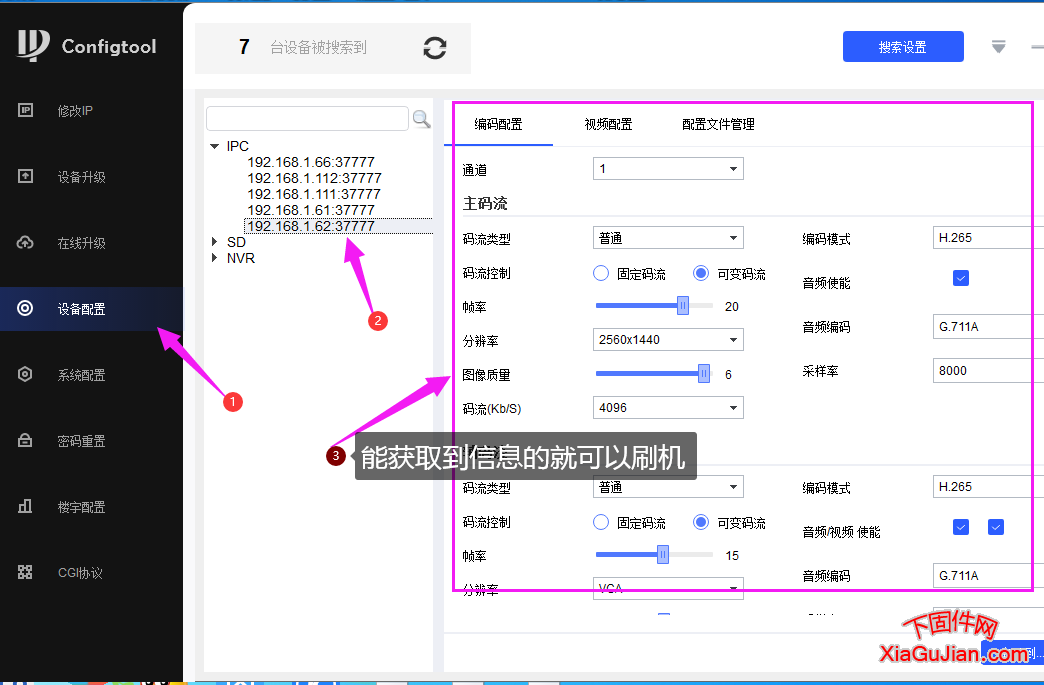Open main stream 音频编码 G.711A dropdown

coord(988,326)
